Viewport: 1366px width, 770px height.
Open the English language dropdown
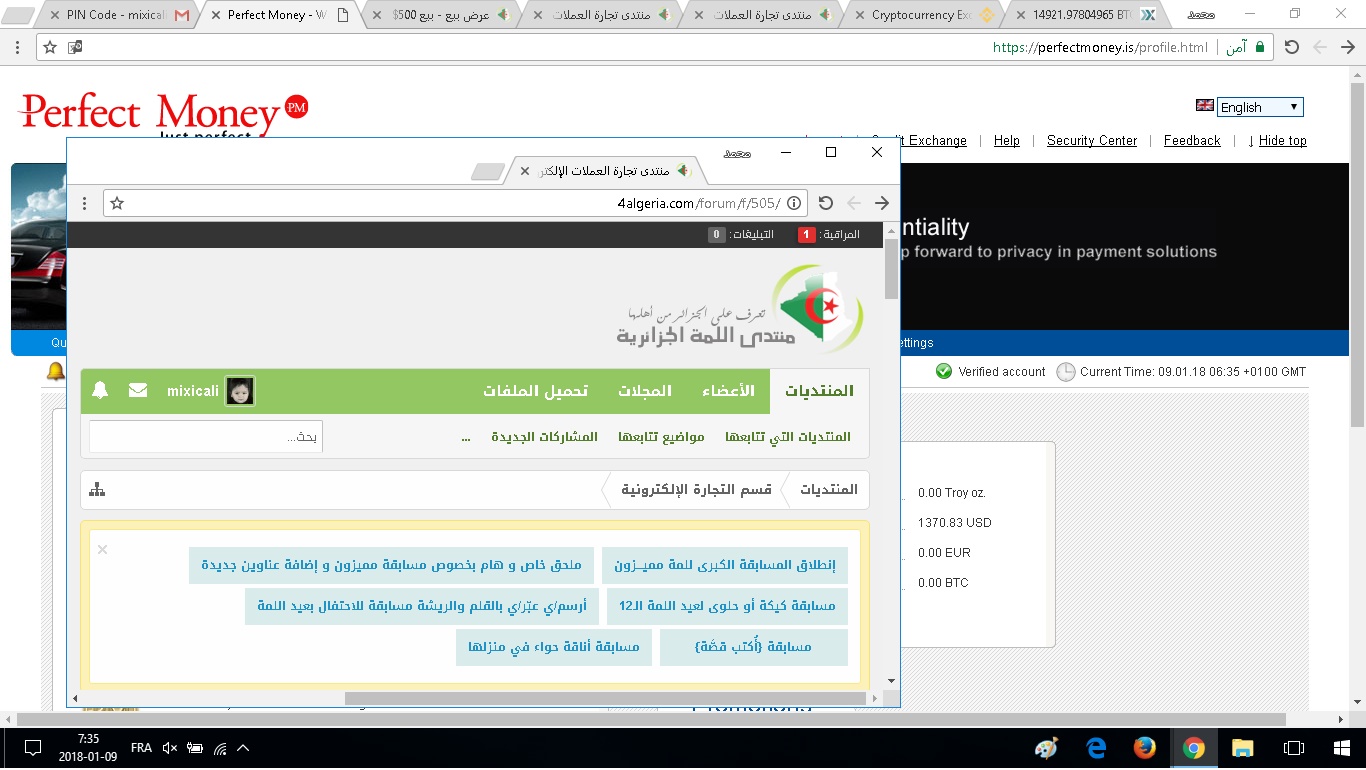1259,107
